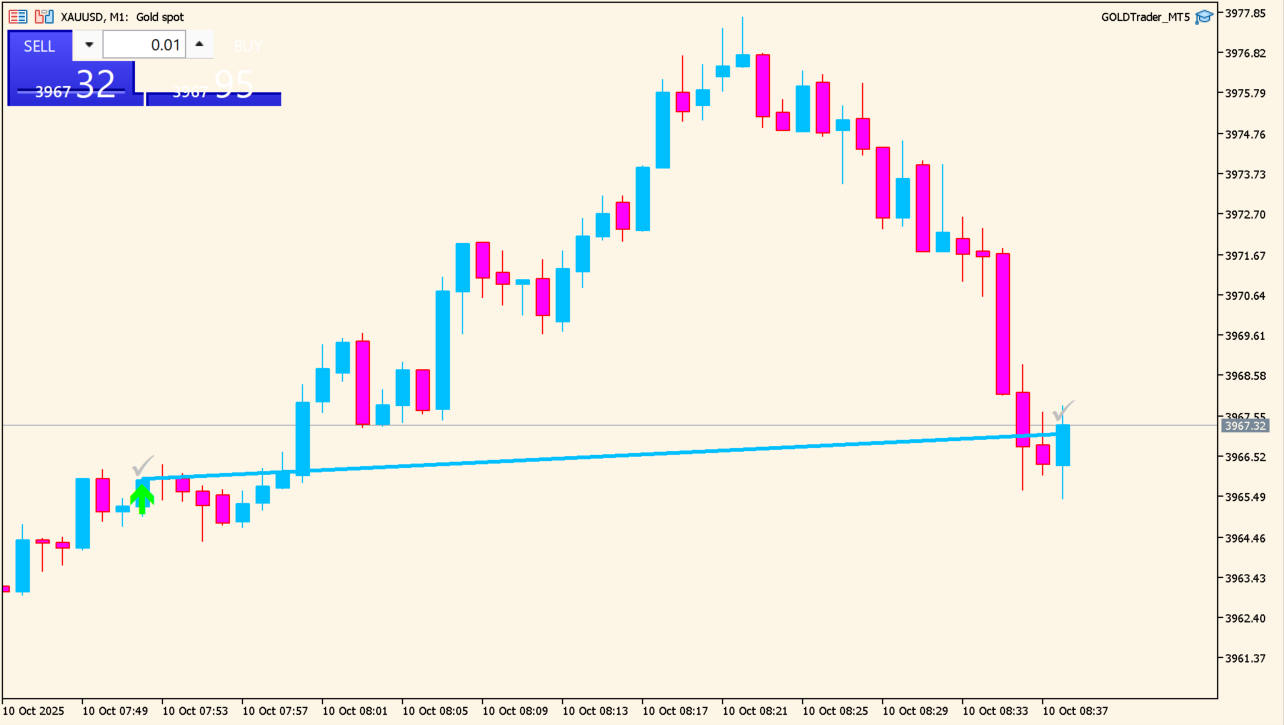Click the GOLDTrader_MT5 expert advisor hat icon
Screen dimensions: 1284x725
click(1204, 17)
